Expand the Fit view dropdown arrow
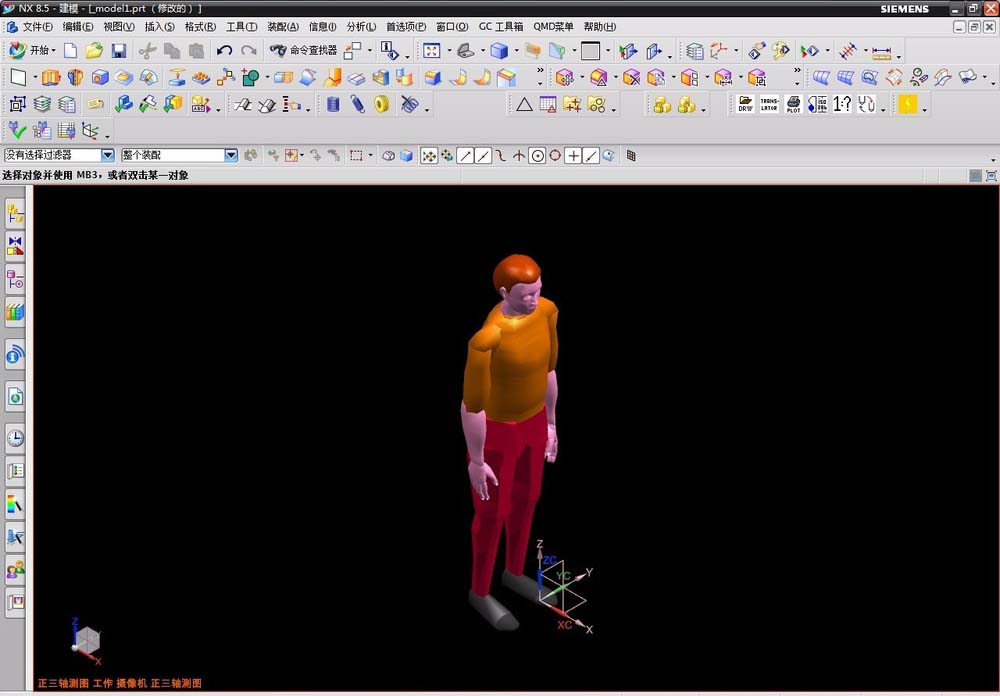The image size is (1000, 696). [449, 50]
